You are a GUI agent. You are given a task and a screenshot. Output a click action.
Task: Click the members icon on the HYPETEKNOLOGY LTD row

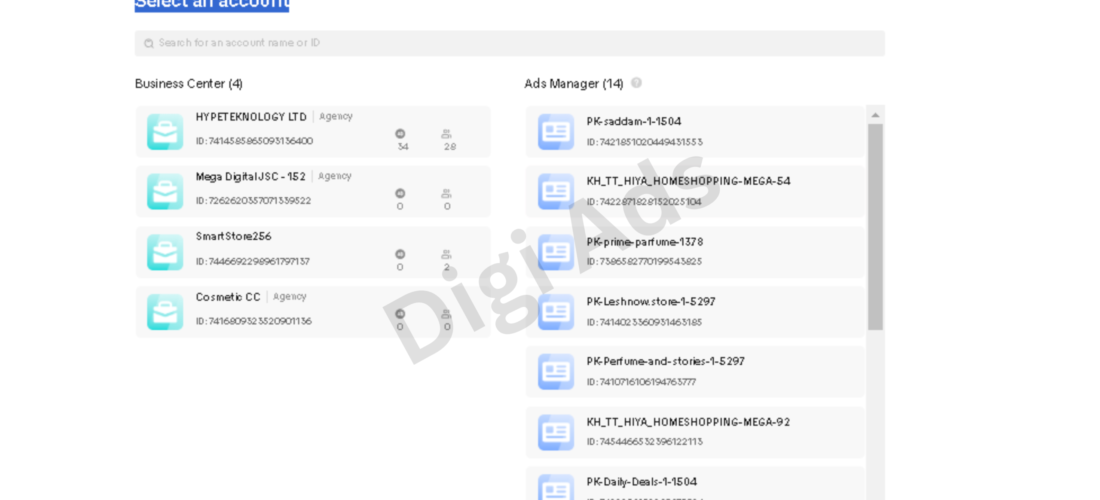point(447,134)
